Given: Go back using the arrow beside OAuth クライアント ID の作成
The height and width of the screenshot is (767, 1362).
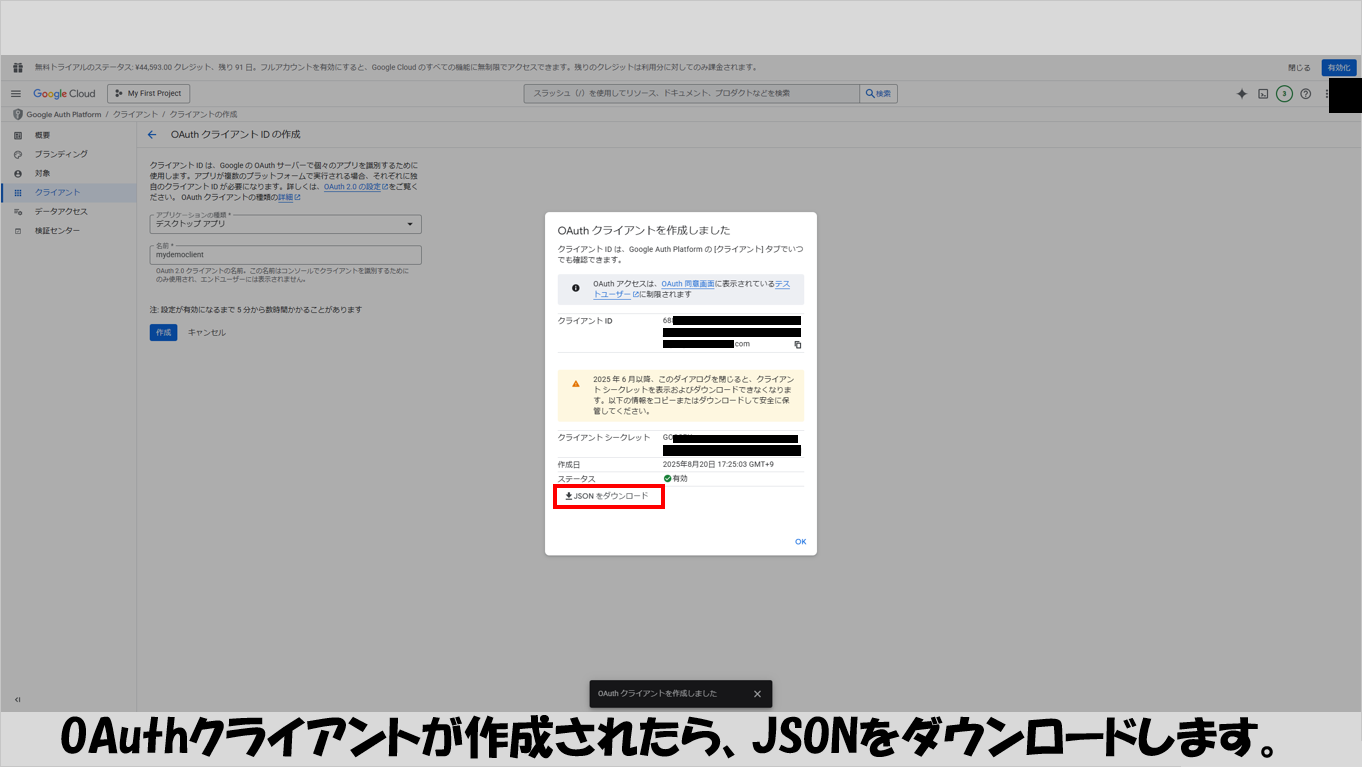Looking at the screenshot, I should 152,134.
